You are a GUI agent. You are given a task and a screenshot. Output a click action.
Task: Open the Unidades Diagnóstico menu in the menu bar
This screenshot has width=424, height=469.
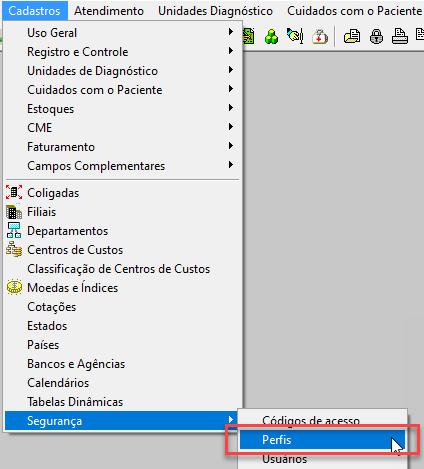tap(215, 11)
